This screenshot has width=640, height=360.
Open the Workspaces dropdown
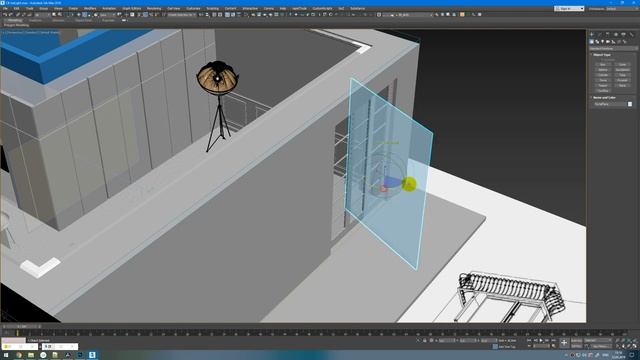(x=622, y=9)
